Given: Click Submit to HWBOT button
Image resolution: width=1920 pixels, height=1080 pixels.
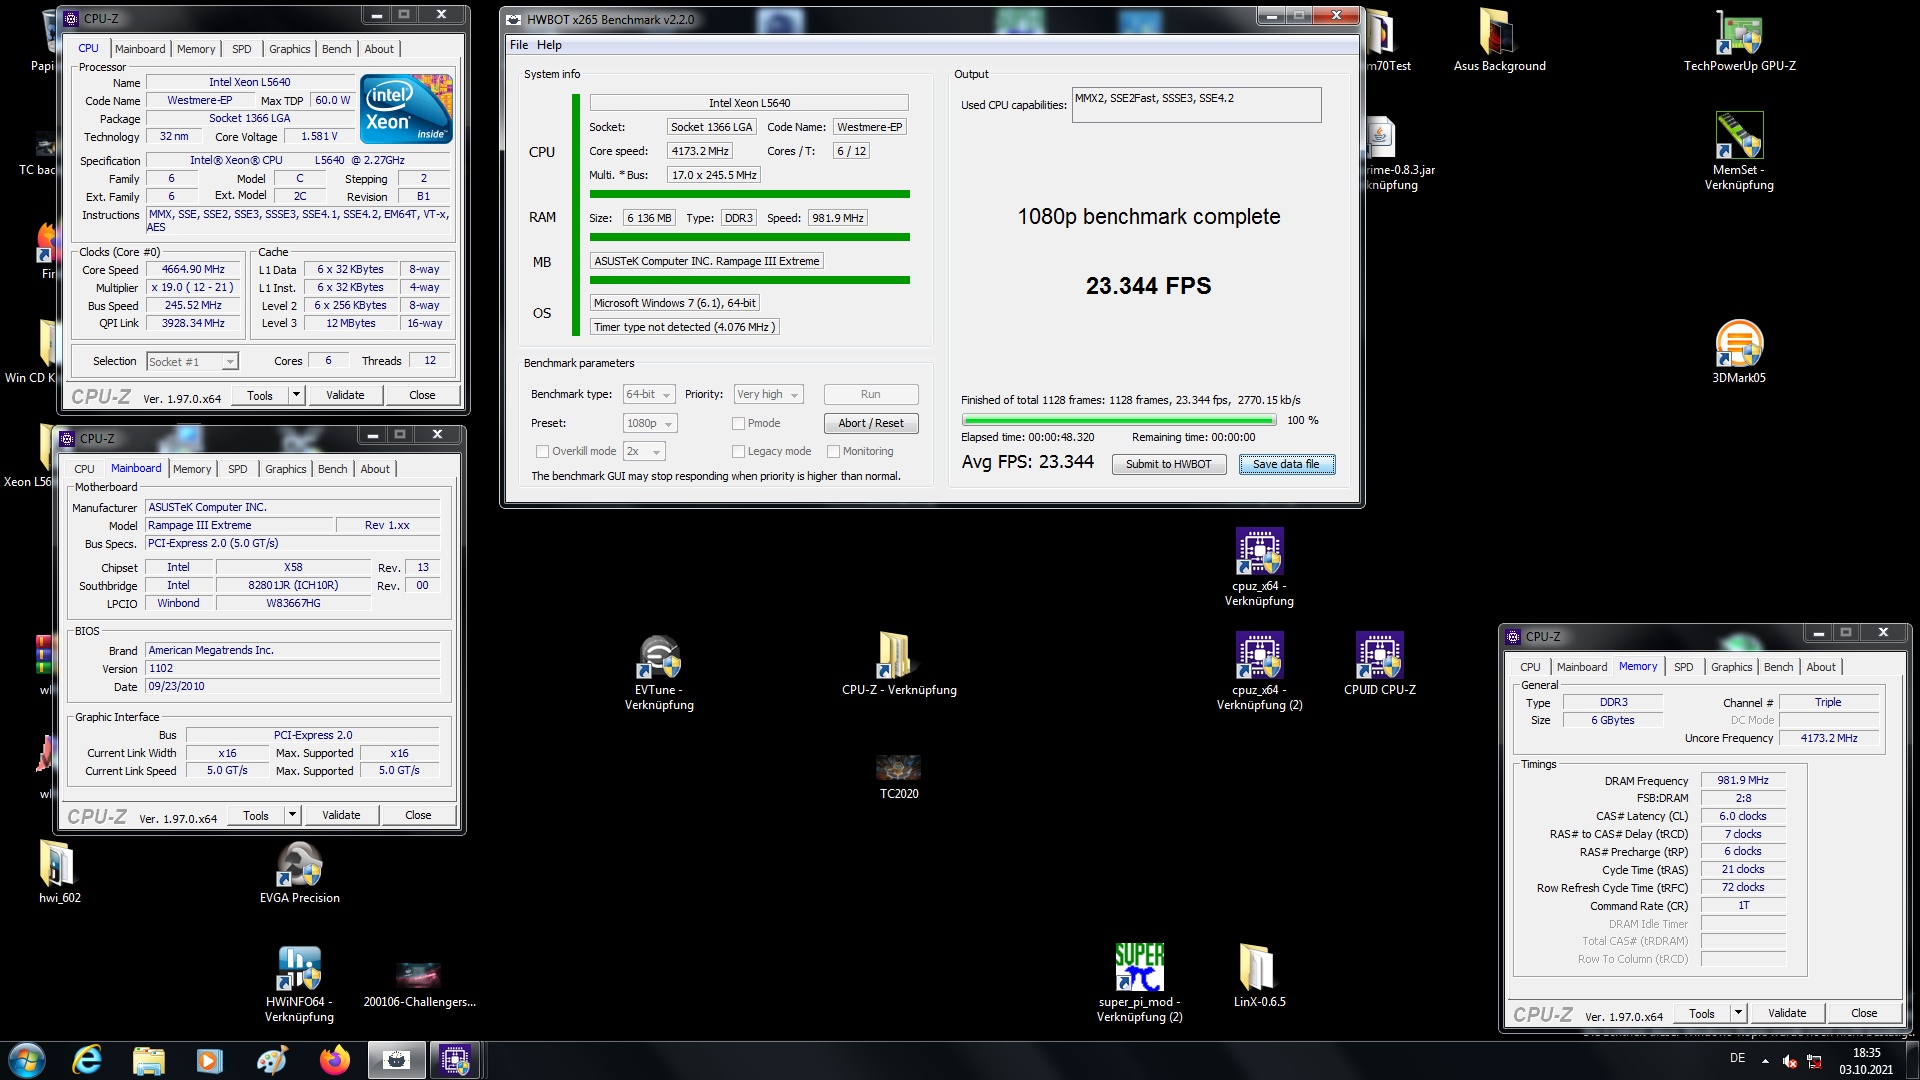Looking at the screenshot, I should [x=1169, y=464].
